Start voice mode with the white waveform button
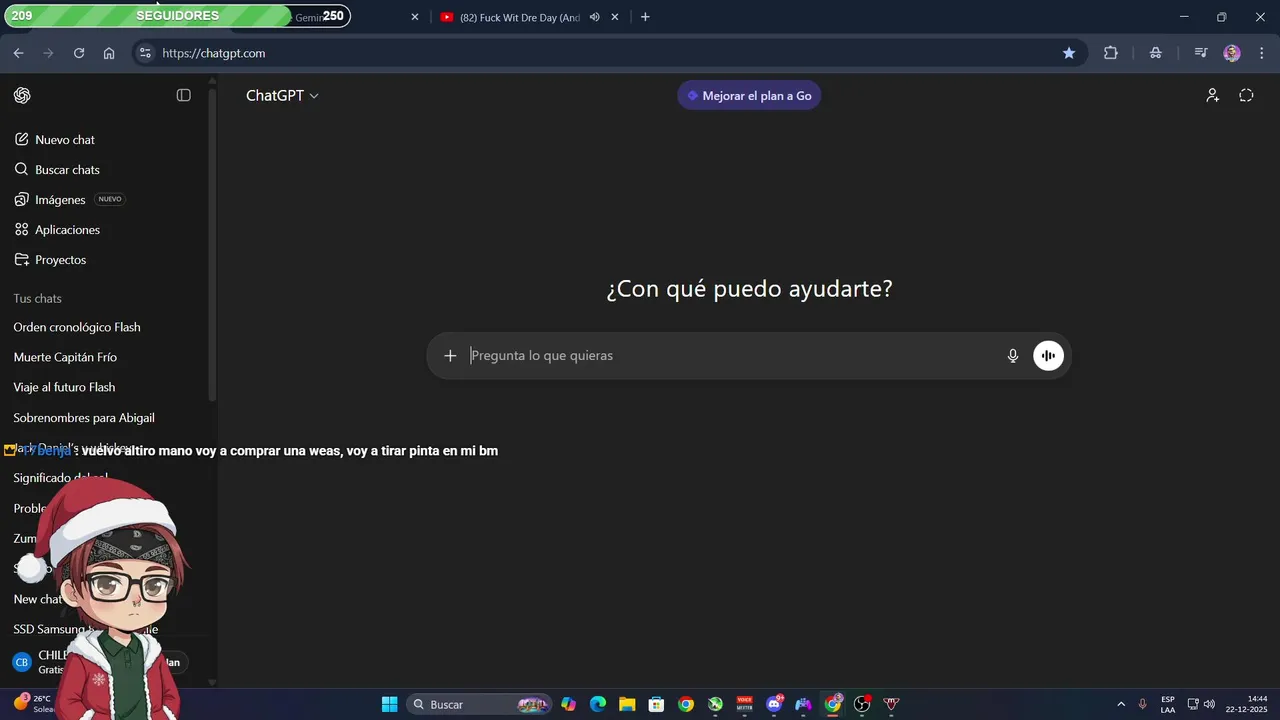Viewport: 1280px width, 720px height. click(x=1048, y=355)
